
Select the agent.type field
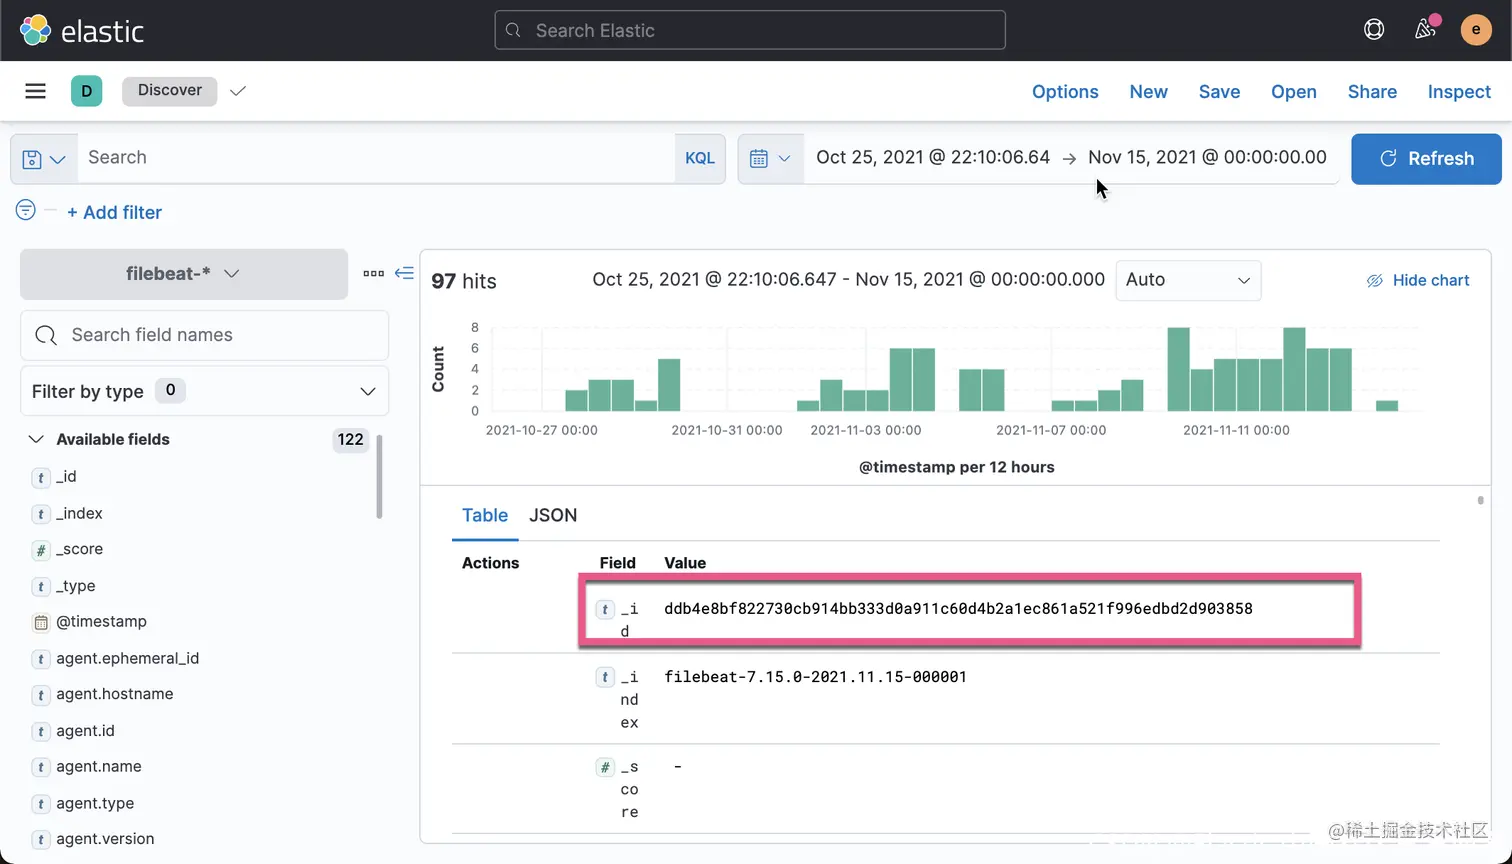click(95, 803)
